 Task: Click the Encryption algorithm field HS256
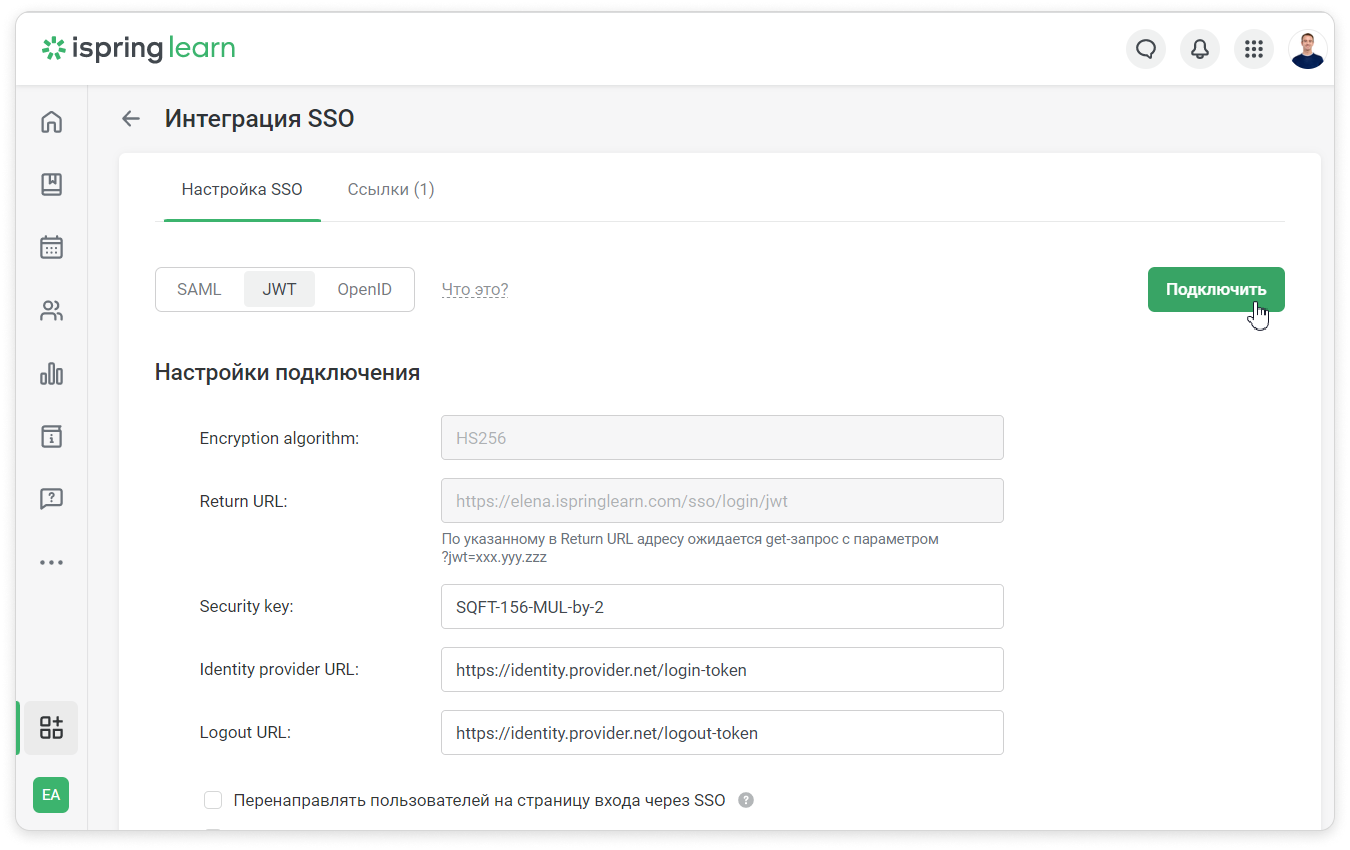(722, 438)
